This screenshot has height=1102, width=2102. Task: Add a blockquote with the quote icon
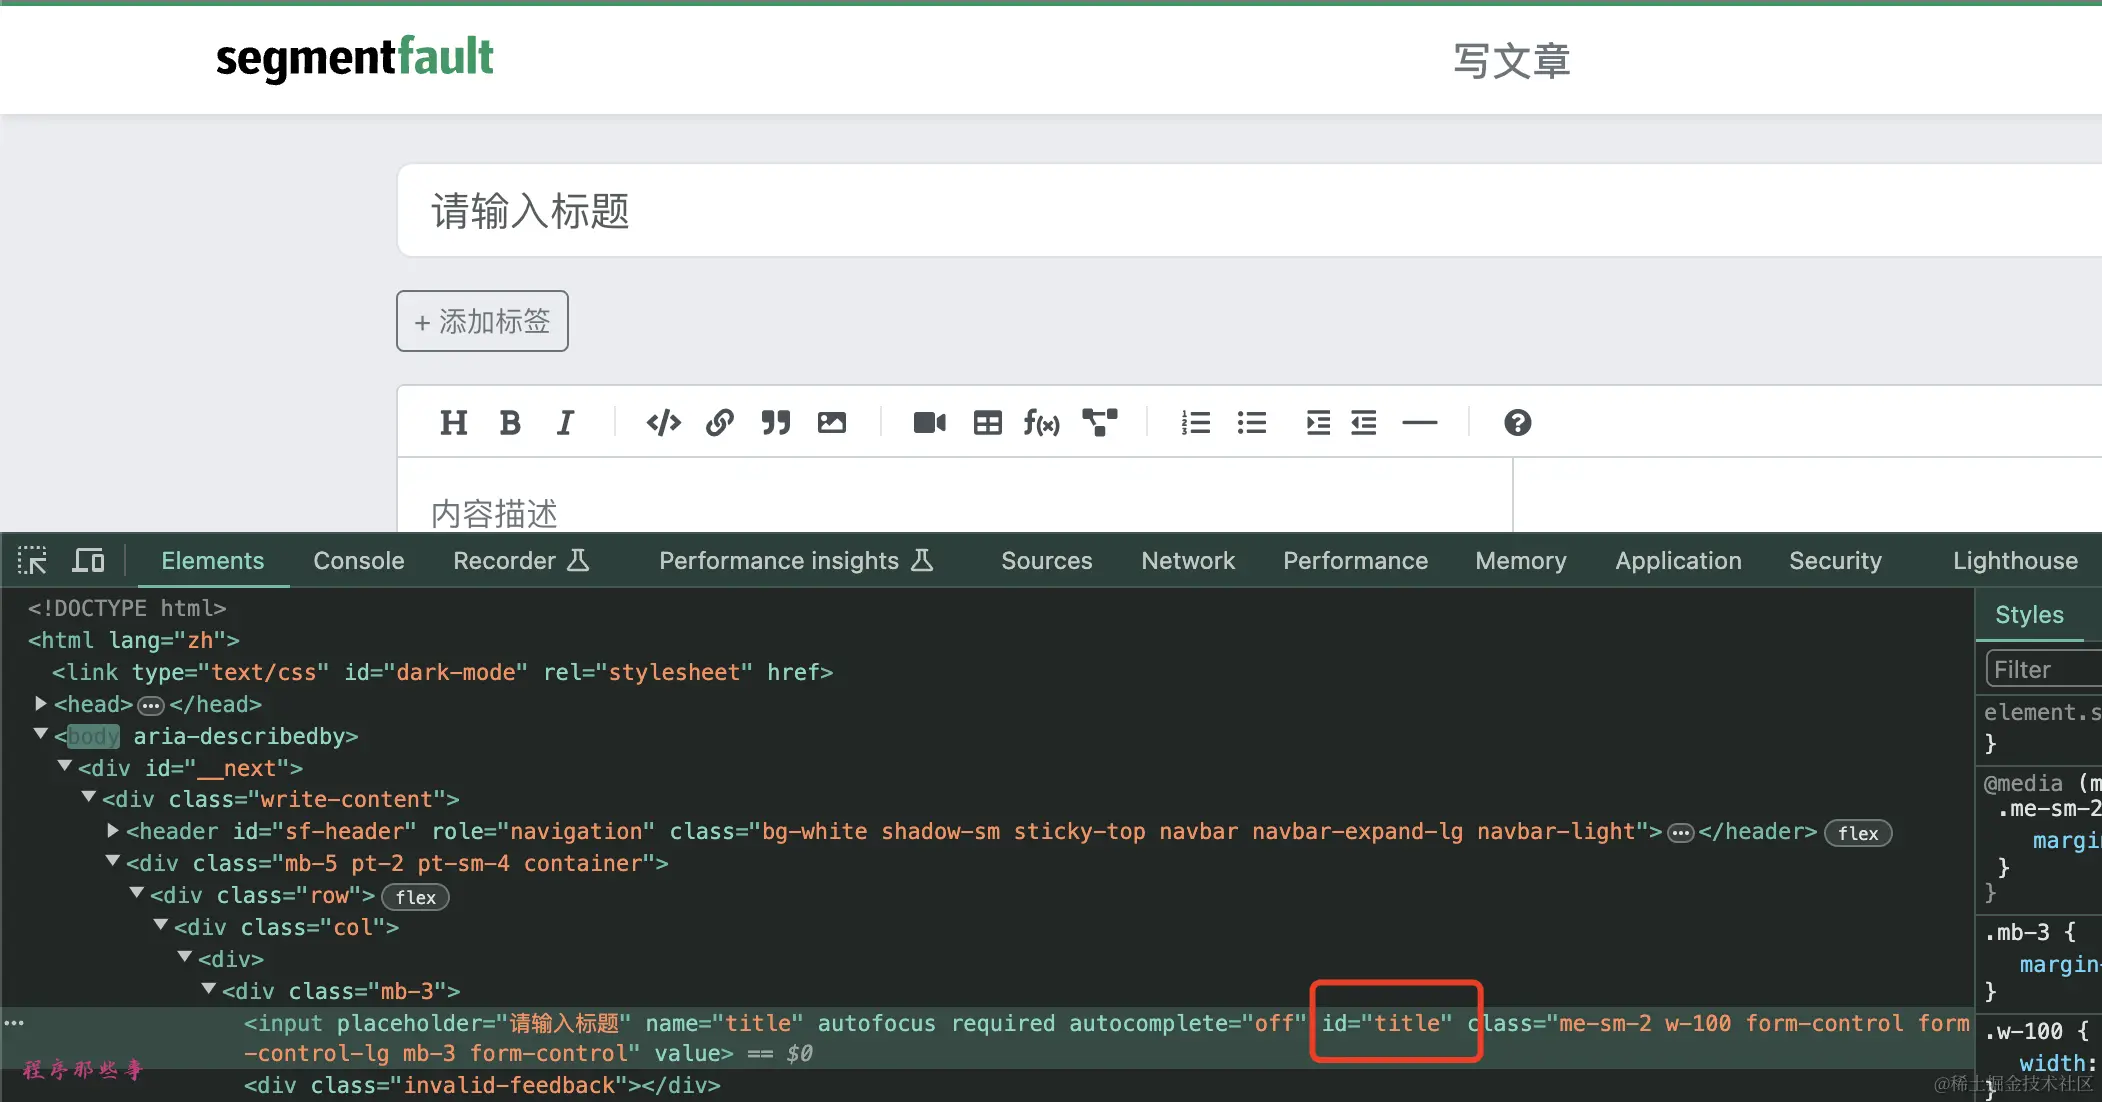tap(775, 423)
